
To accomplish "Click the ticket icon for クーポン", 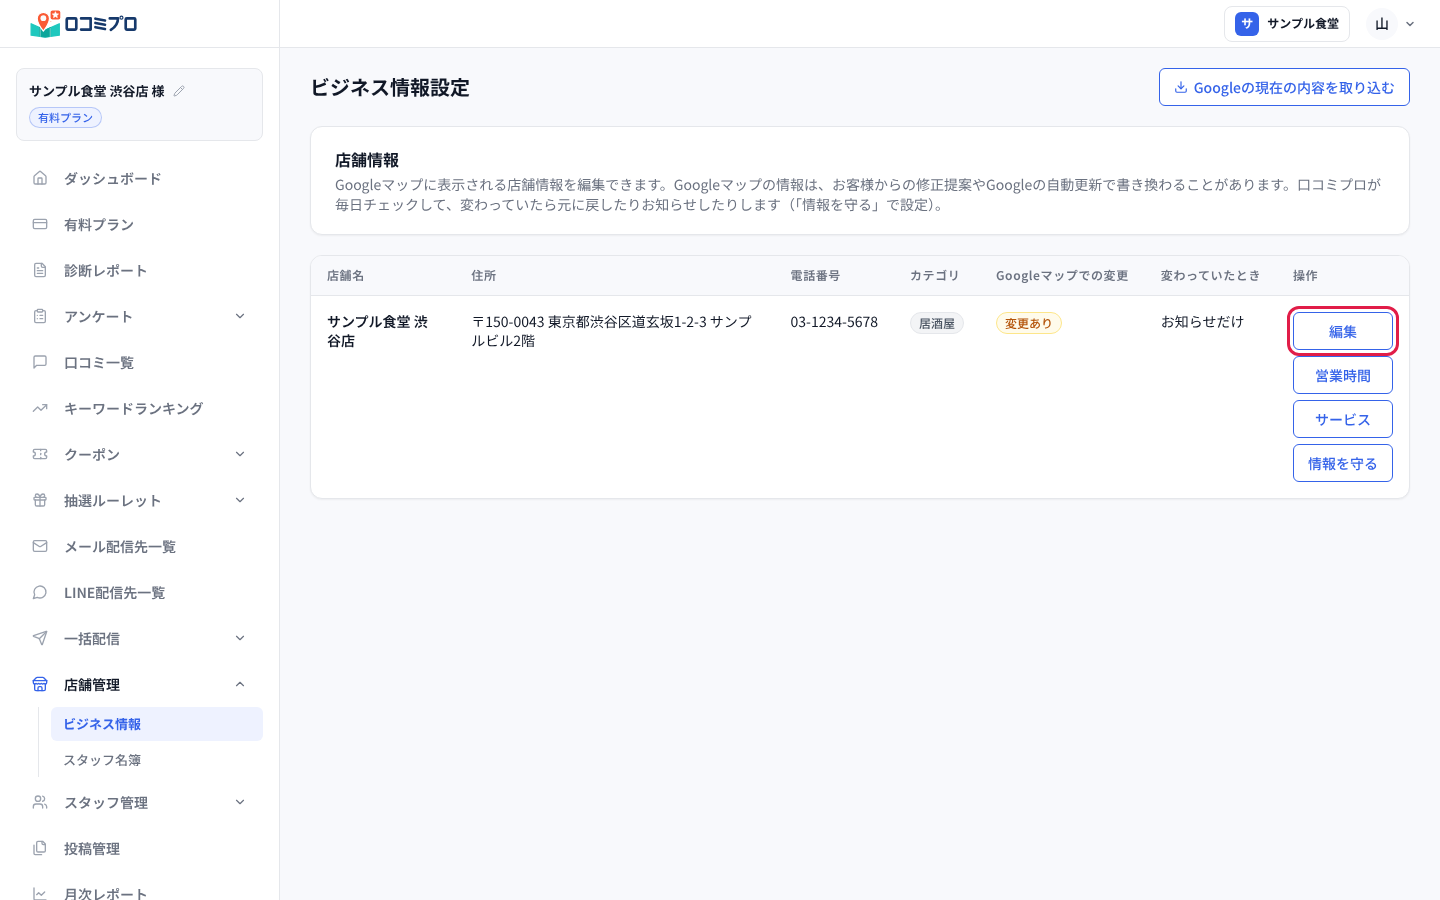I will click(40, 454).
